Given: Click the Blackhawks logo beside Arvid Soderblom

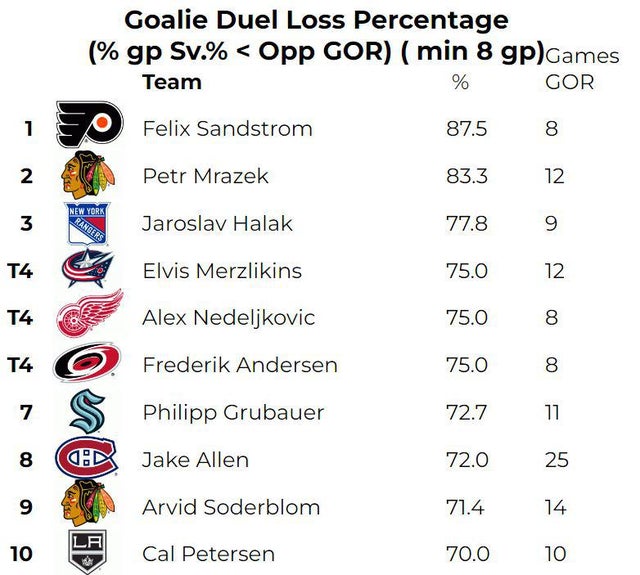Looking at the screenshot, I should coord(88,506).
